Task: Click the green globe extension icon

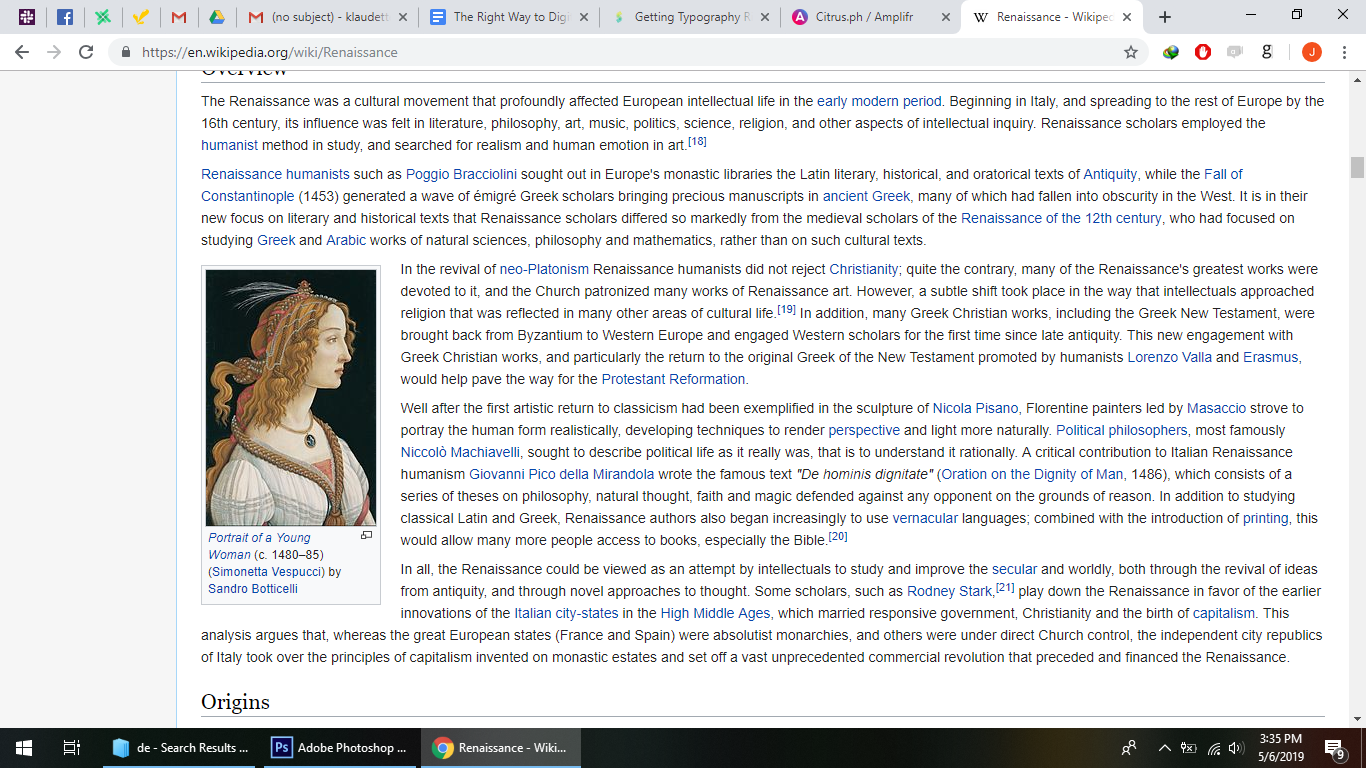Action: coord(1171,52)
